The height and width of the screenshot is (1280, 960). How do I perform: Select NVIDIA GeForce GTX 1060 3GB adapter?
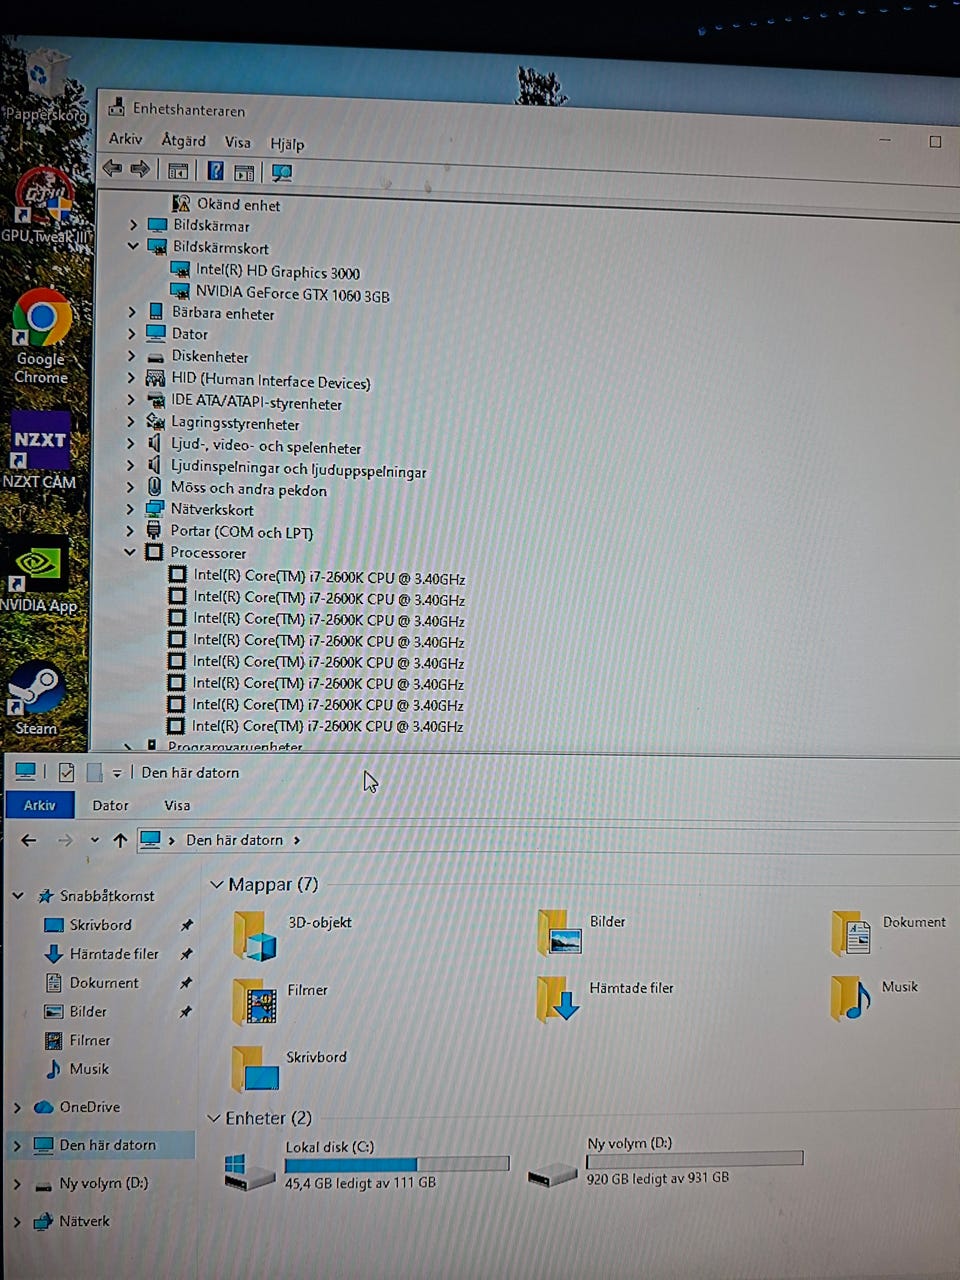coord(279,293)
